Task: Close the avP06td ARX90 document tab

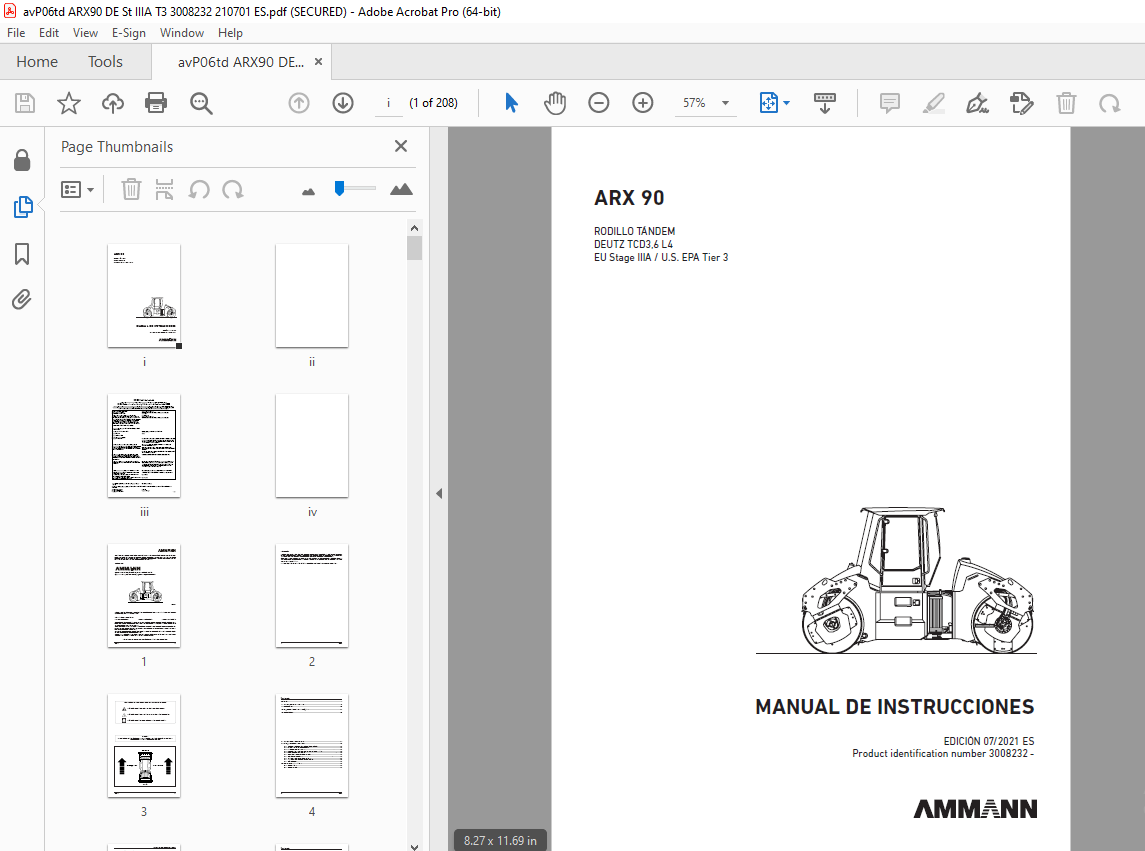Action: [318, 62]
